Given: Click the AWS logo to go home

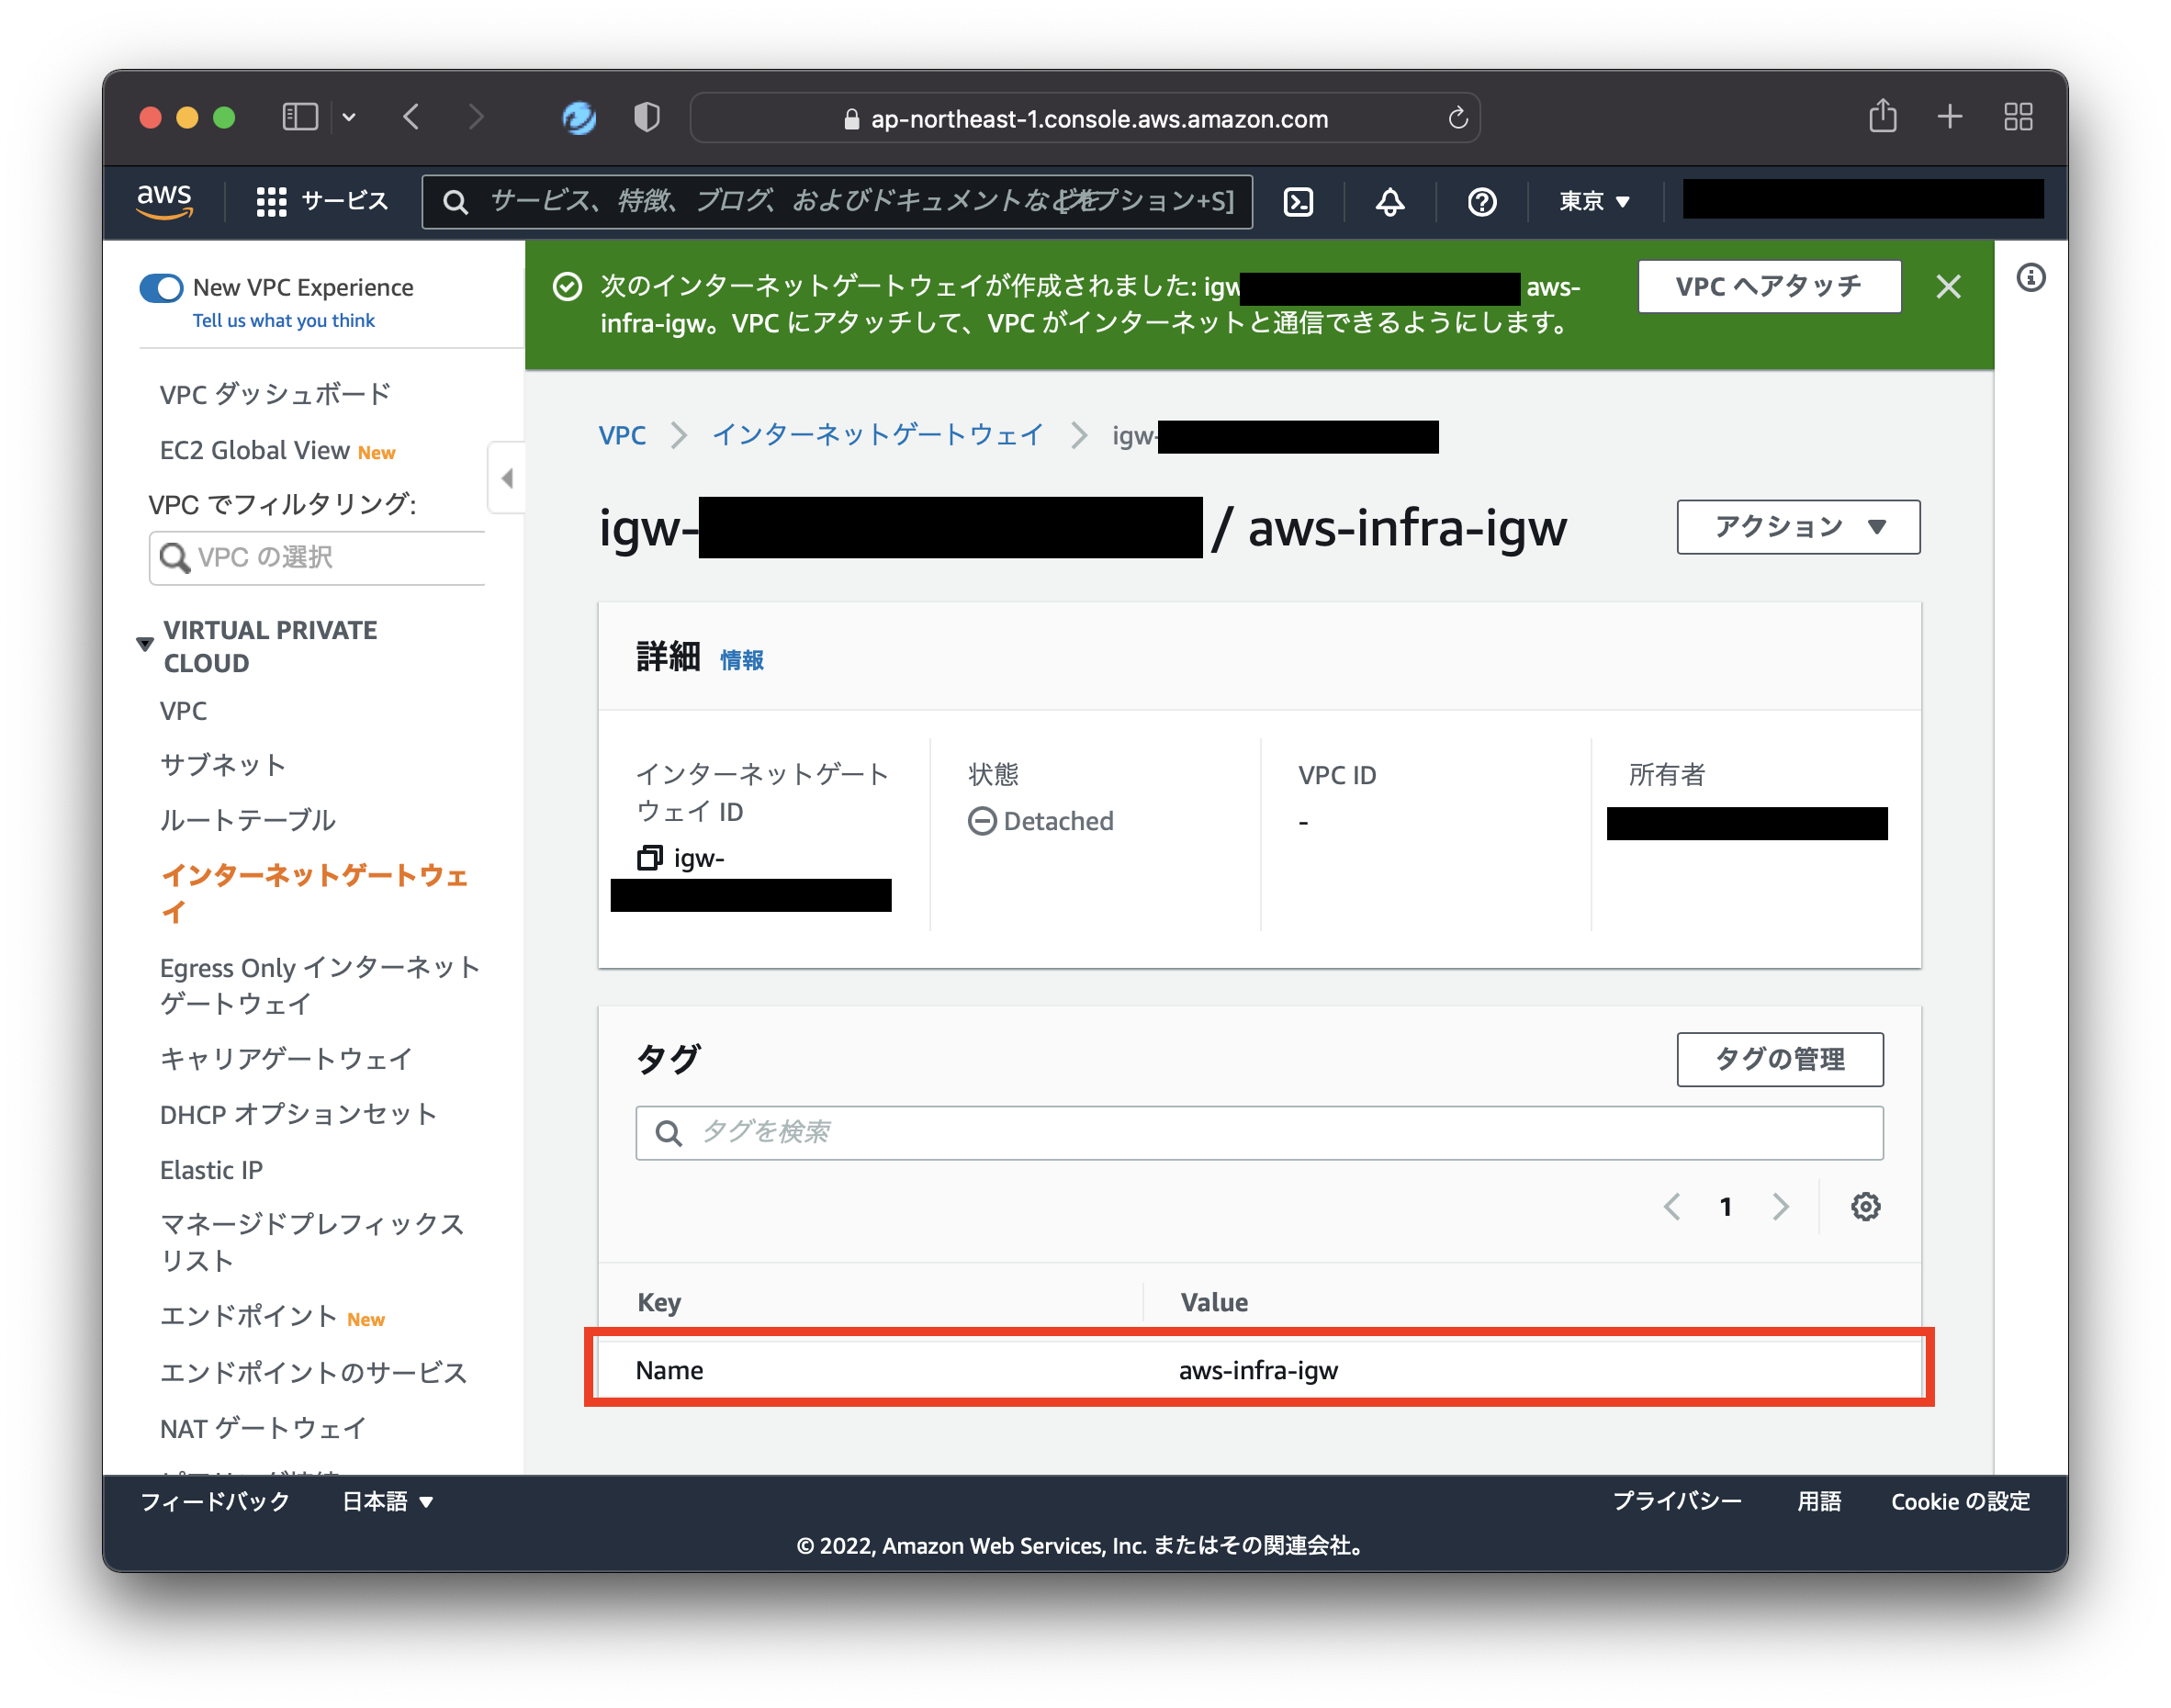Looking at the screenshot, I should point(165,200).
